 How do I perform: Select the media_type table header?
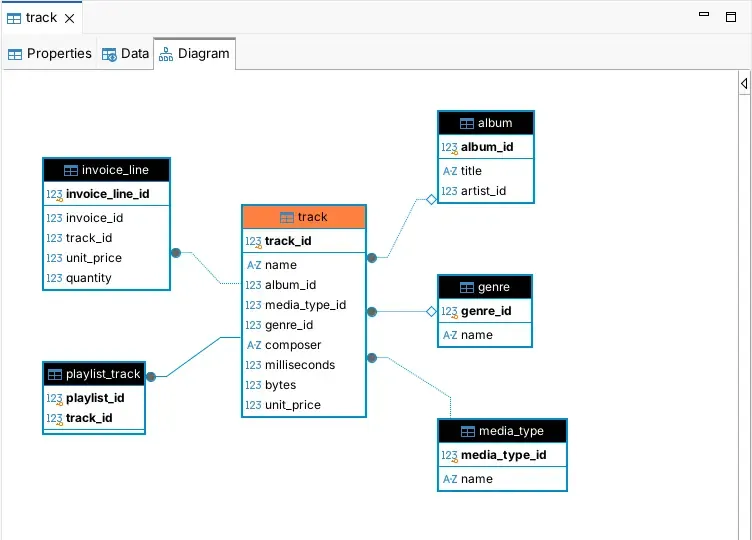click(x=502, y=431)
